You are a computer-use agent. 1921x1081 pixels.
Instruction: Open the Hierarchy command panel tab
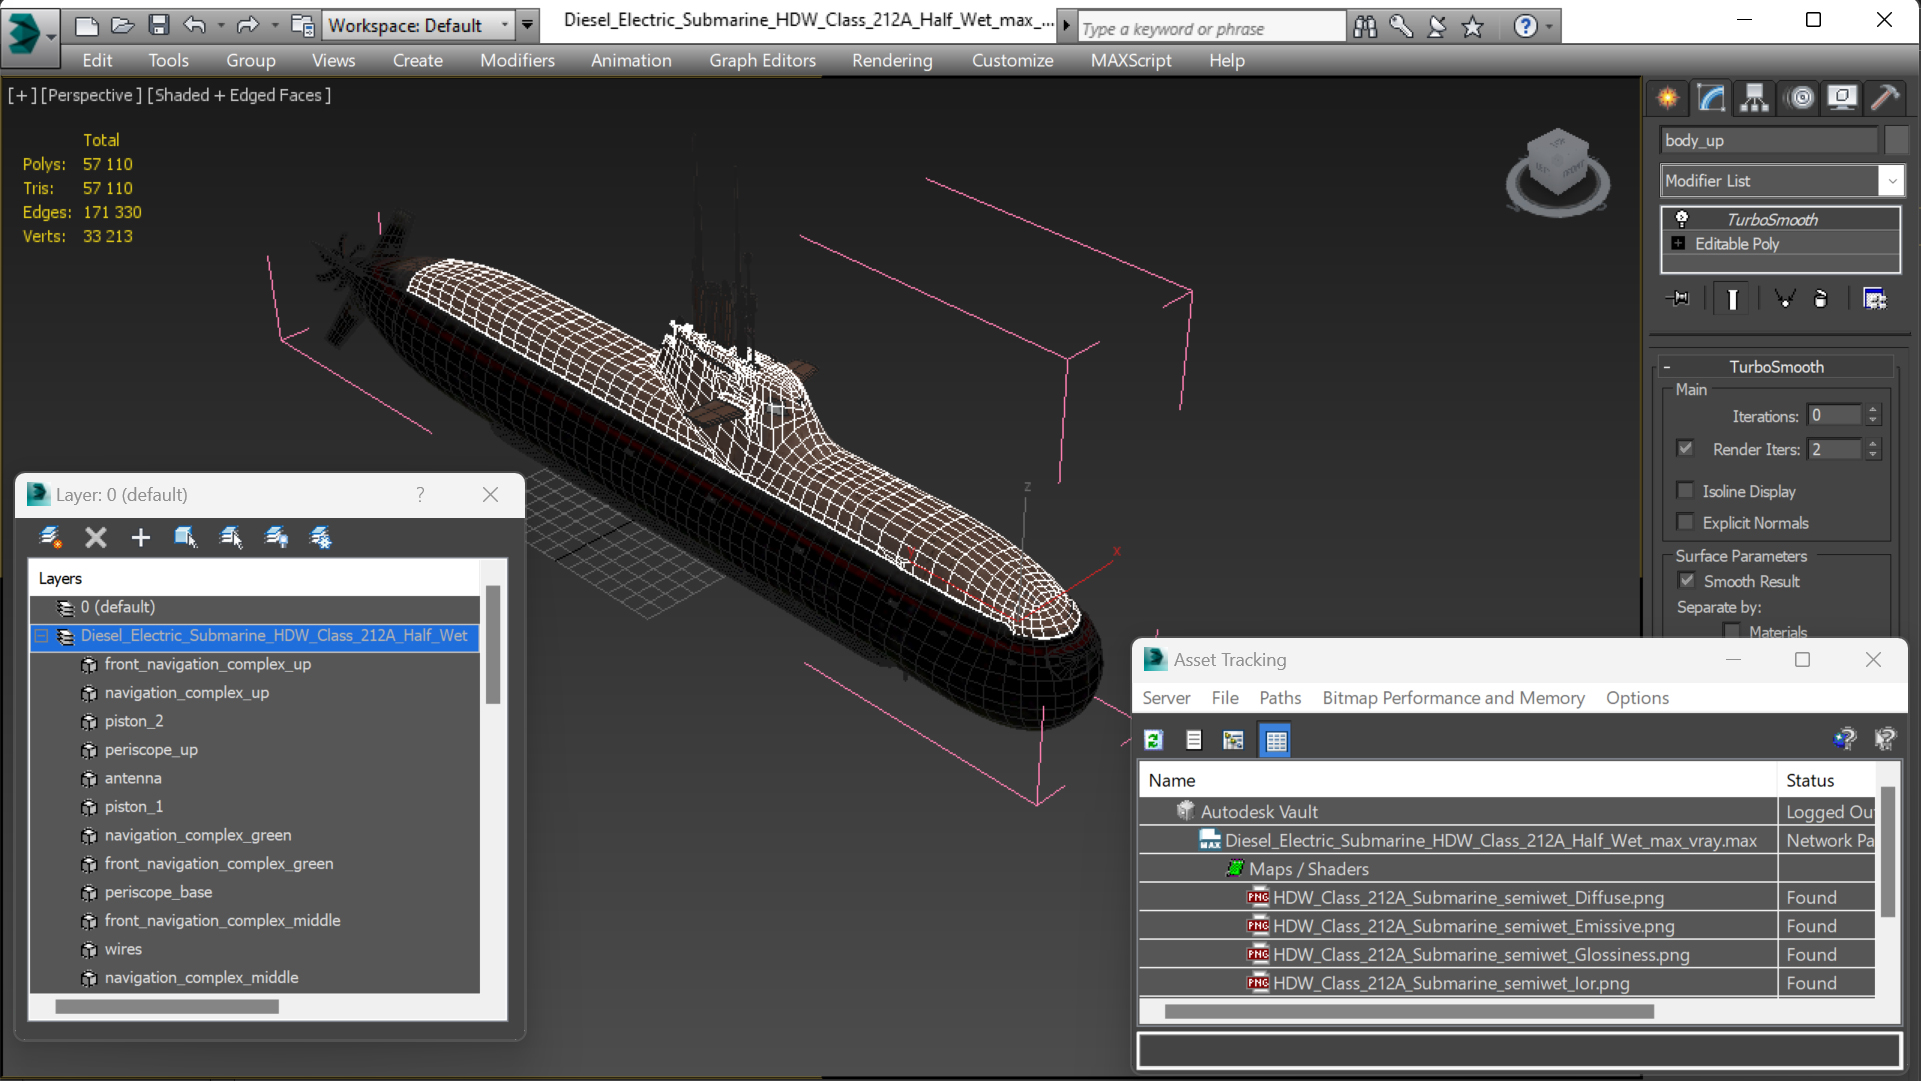pyautogui.click(x=1755, y=98)
